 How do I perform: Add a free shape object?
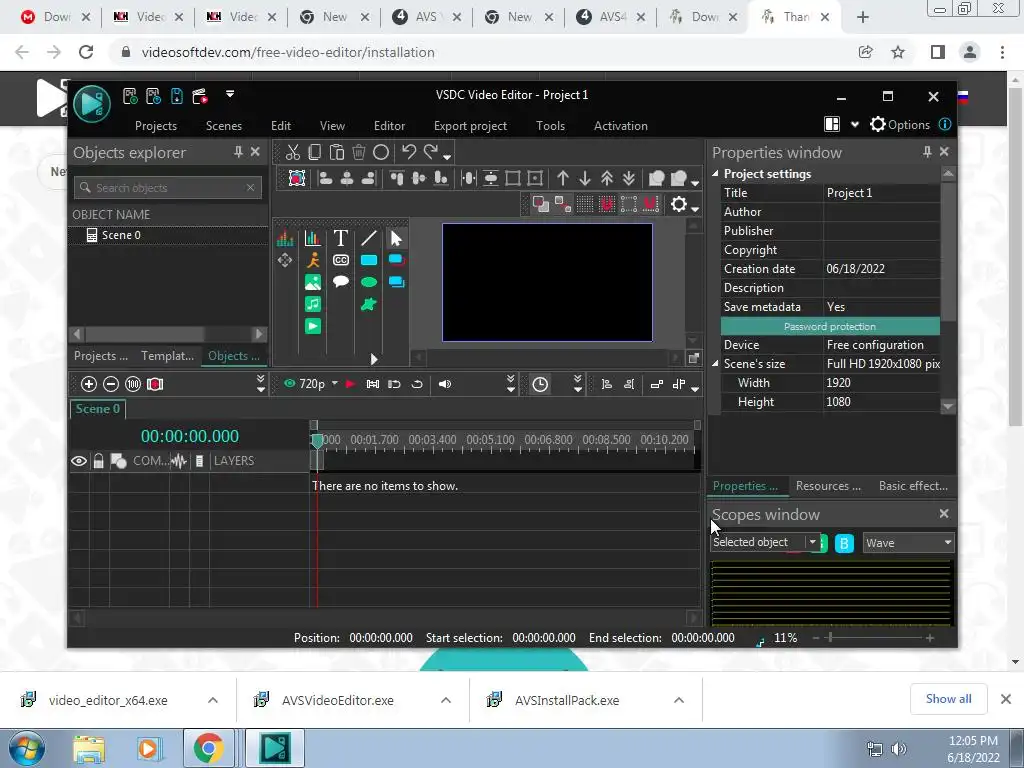click(x=369, y=304)
